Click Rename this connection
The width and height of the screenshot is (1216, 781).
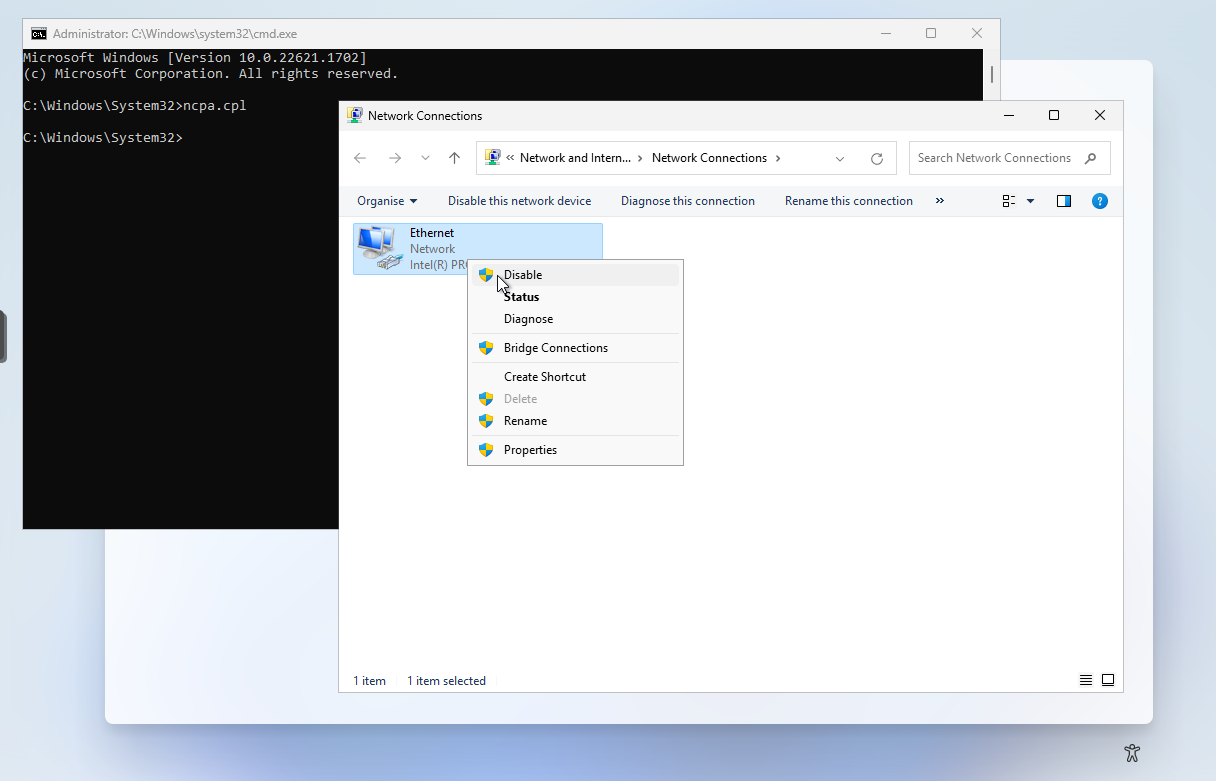(x=849, y=201)
